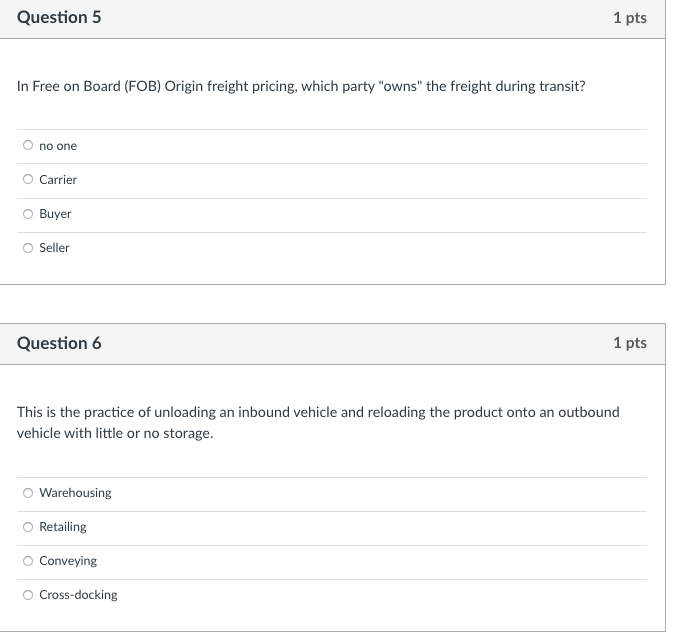Select the Warehousing radio option

28,493
